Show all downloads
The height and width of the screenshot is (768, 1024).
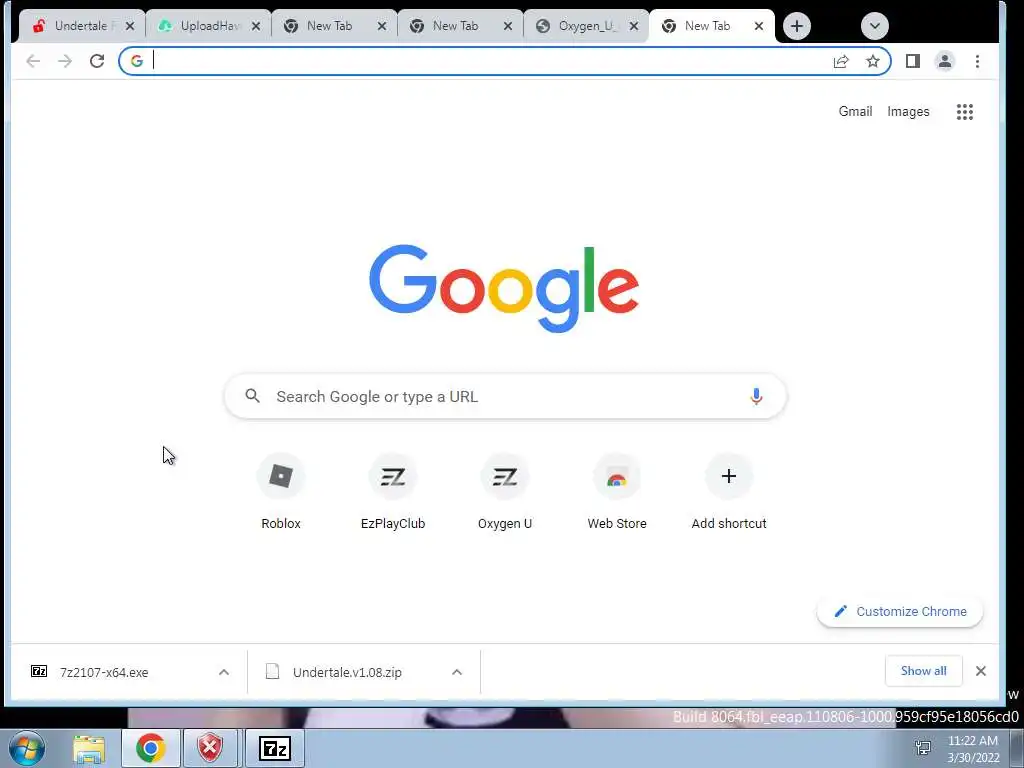[923, 671]
